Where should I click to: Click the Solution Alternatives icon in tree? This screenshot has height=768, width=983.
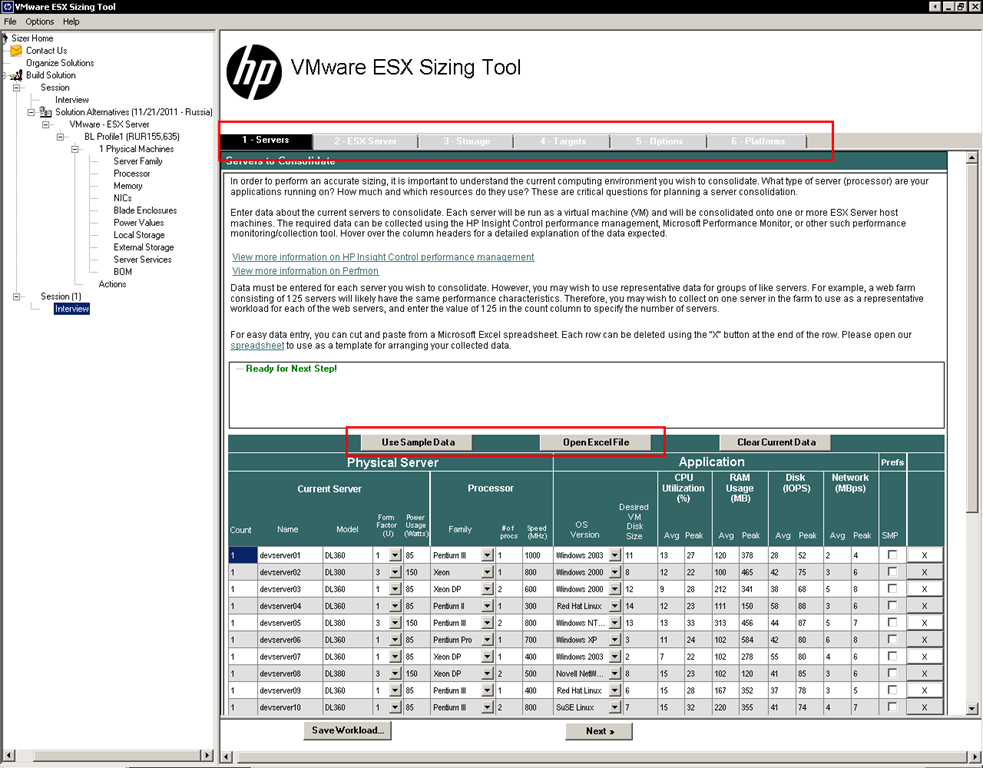(x=45, y=112)
